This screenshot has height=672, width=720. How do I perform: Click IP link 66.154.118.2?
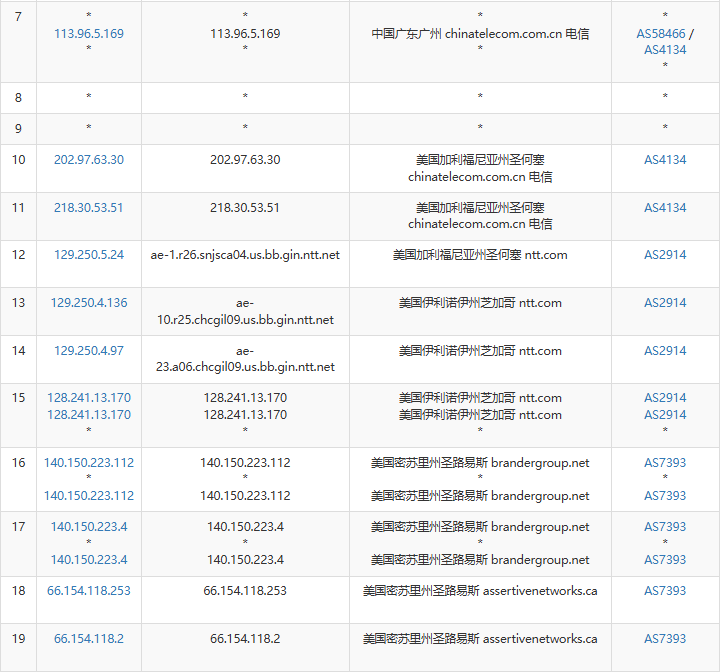(89, 638)
